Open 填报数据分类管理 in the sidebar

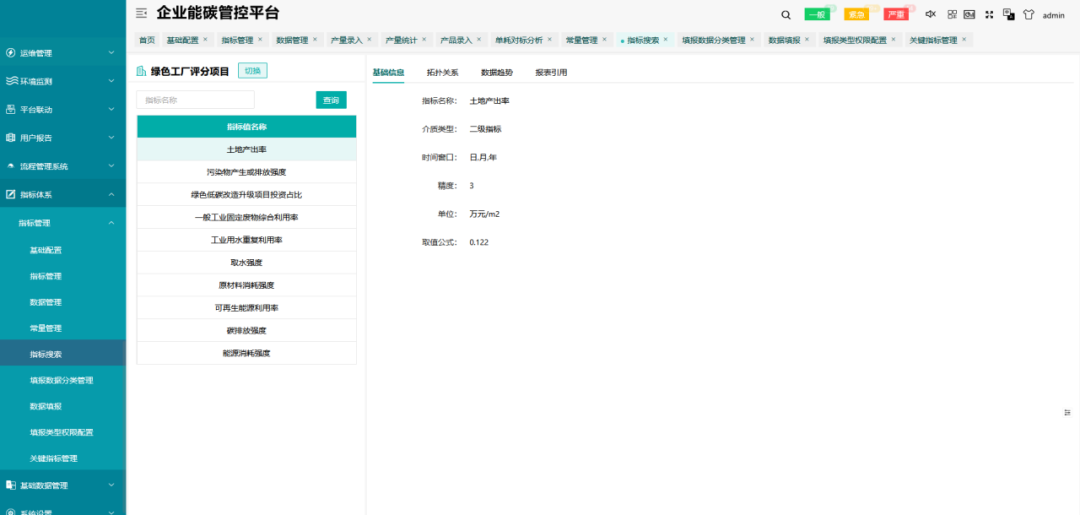[63, 380]
